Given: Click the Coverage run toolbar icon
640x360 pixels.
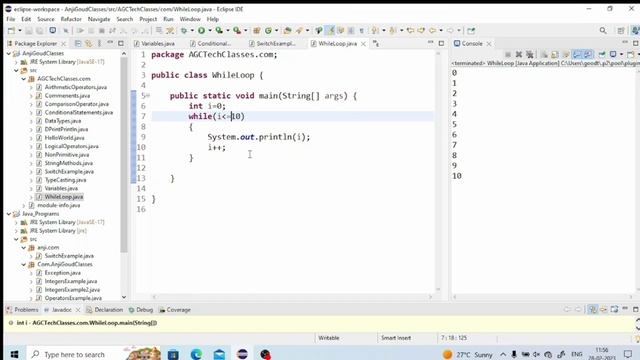Looking at the screenshot, I should coord(219,31).
